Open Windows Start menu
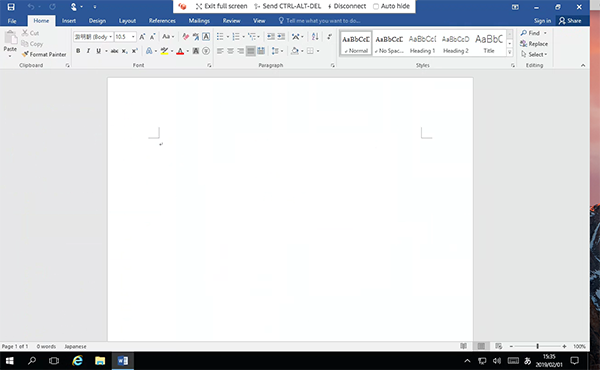600x370 pixels. click(x=10, y=360)
